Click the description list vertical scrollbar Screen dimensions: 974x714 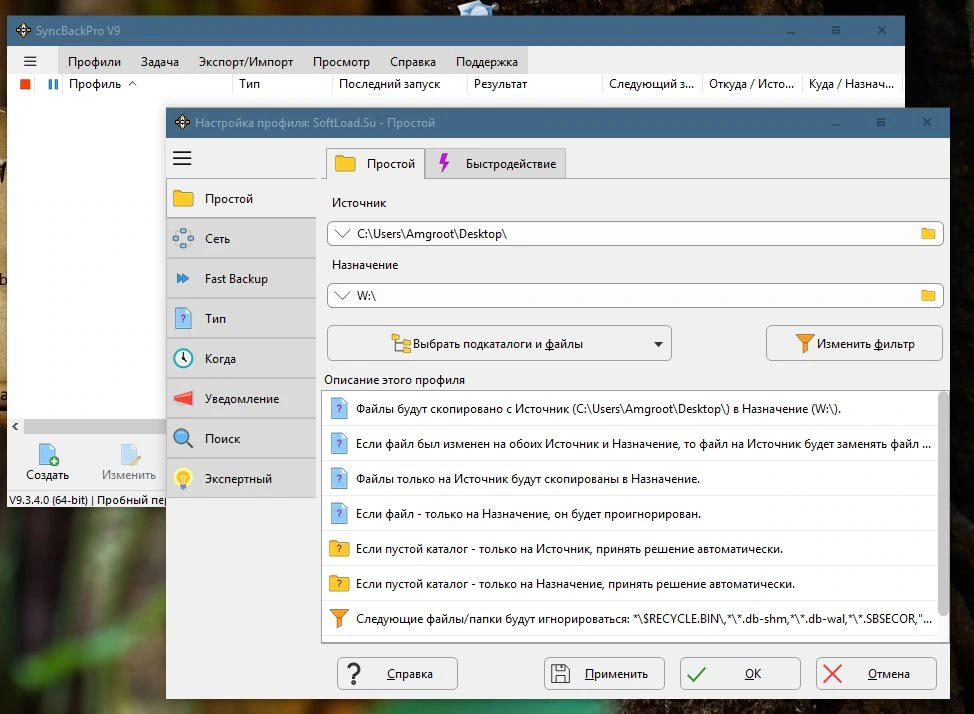[x=943, y=503]
